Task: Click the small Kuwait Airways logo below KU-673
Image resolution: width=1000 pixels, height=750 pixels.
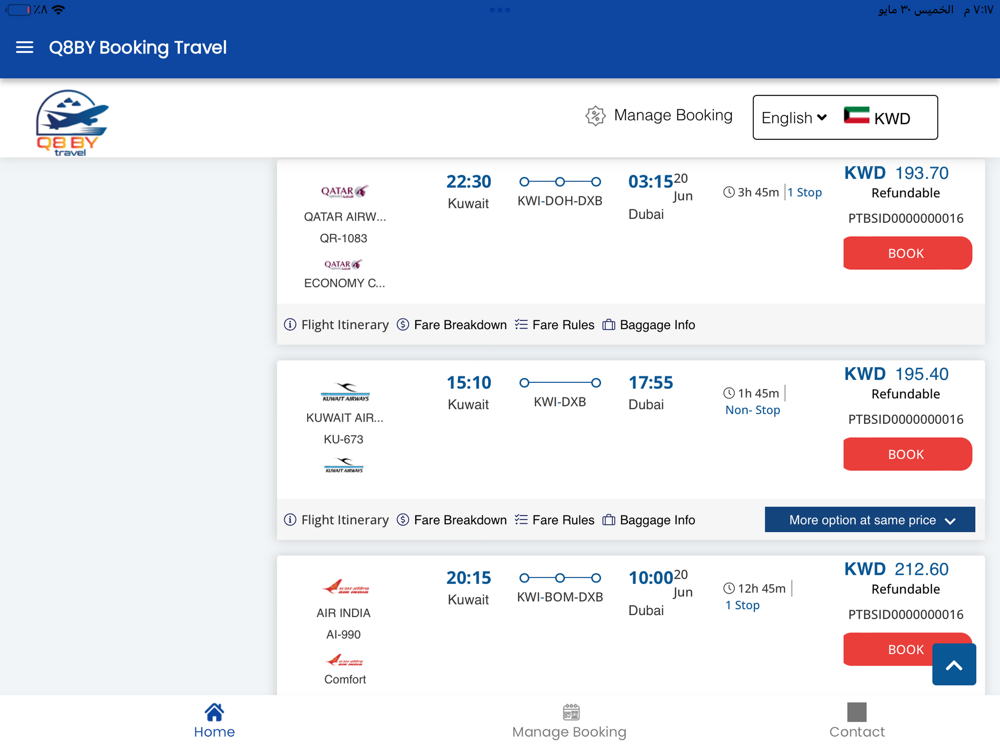Action: [x=344, y=465]
